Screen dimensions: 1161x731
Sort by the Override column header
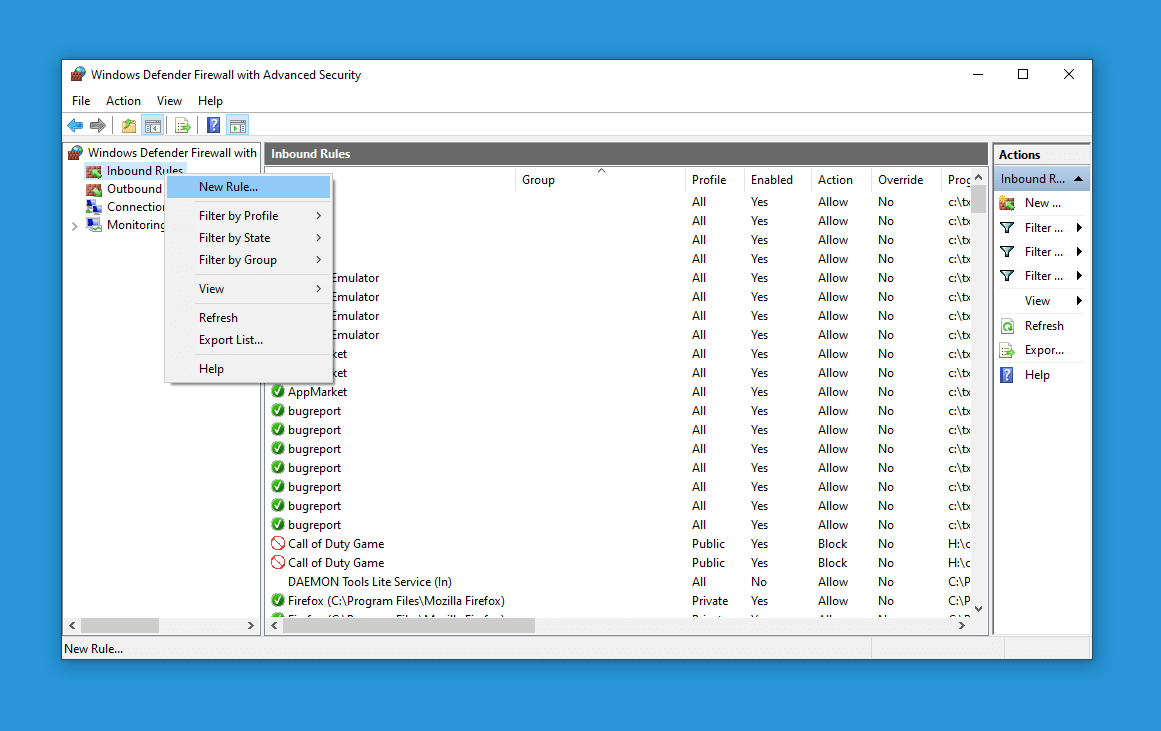click(906, 180)
